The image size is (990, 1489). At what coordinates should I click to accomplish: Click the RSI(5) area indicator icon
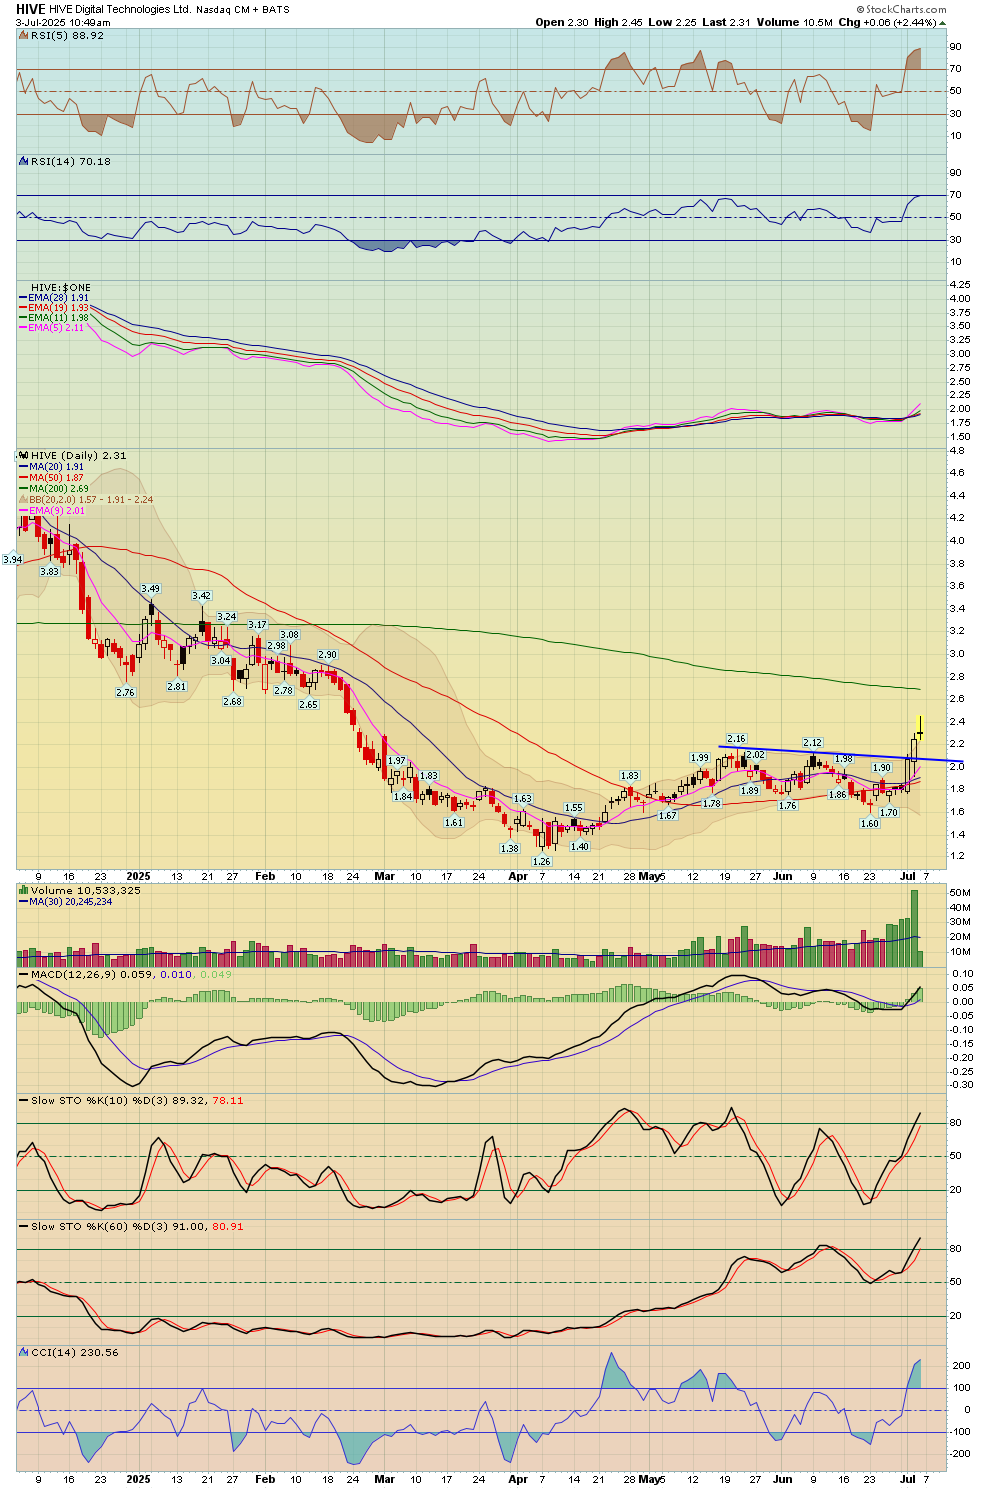pos(24,35)
